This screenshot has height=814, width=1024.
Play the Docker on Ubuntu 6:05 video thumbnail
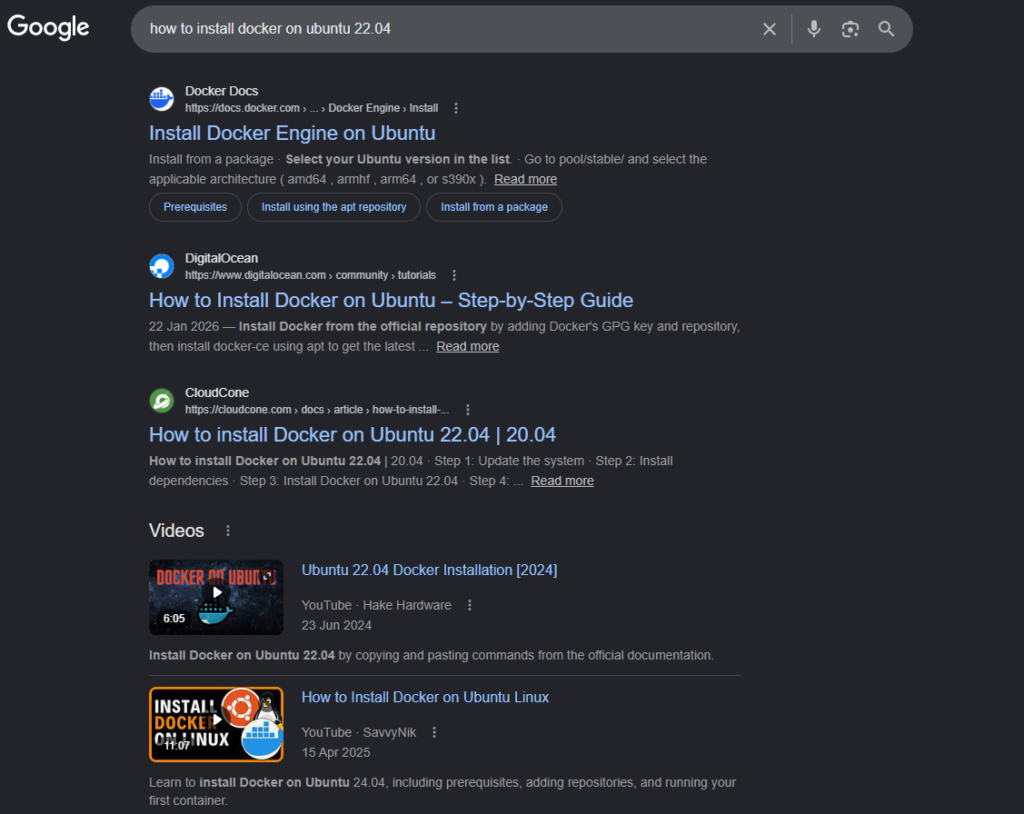tap(216, 597)
